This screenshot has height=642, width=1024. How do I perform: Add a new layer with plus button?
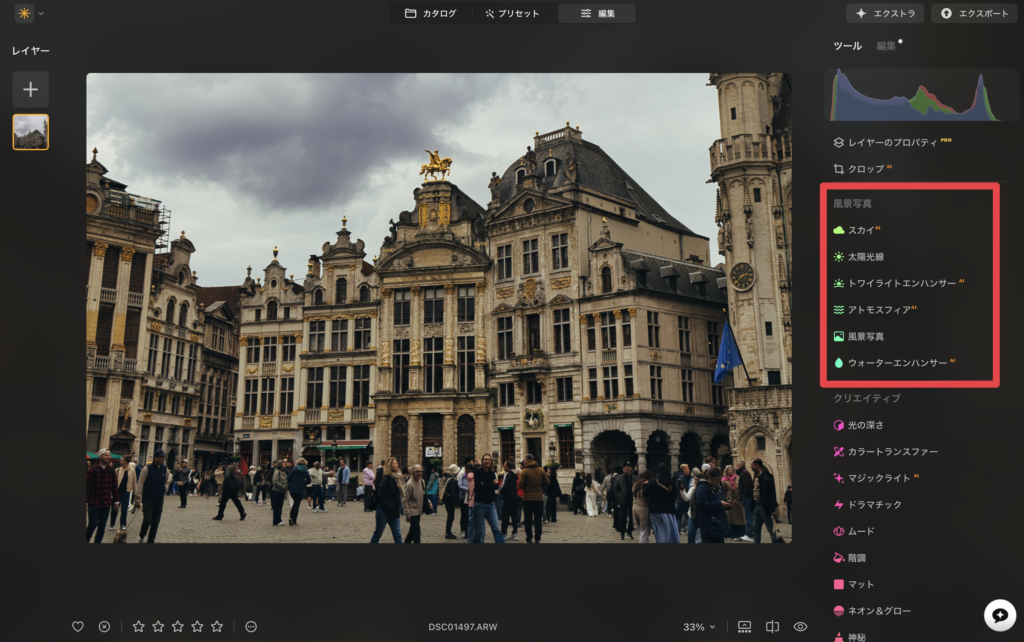31,89
